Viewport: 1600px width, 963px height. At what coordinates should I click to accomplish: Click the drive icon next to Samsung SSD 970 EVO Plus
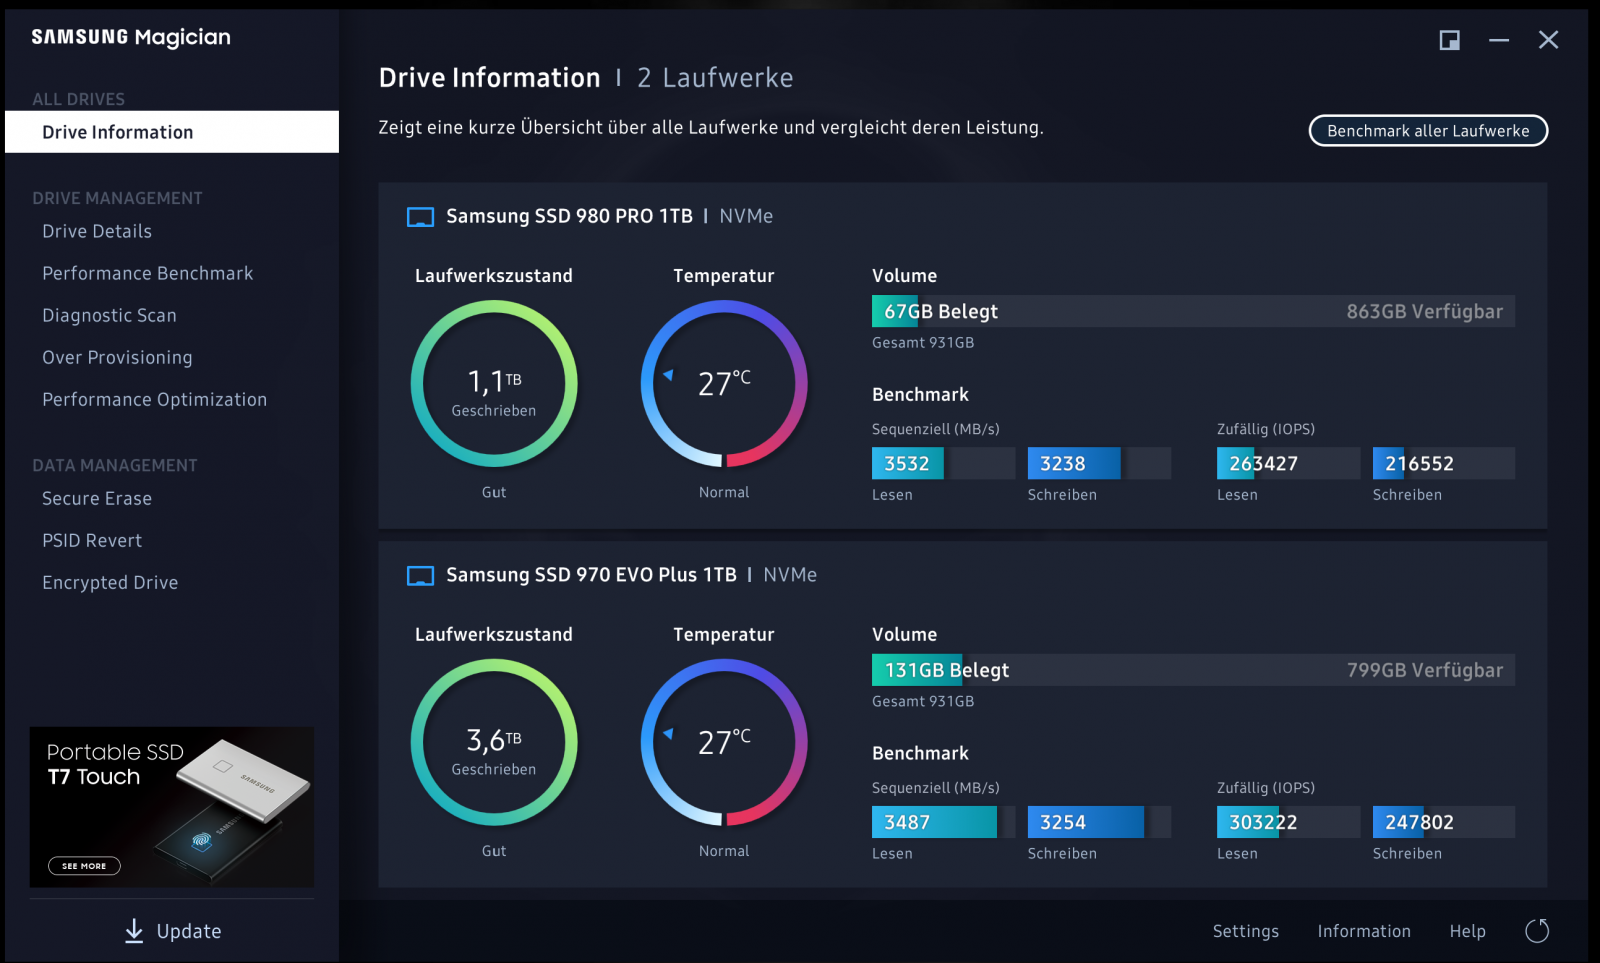pyautogui.click(x=421, y=576)
